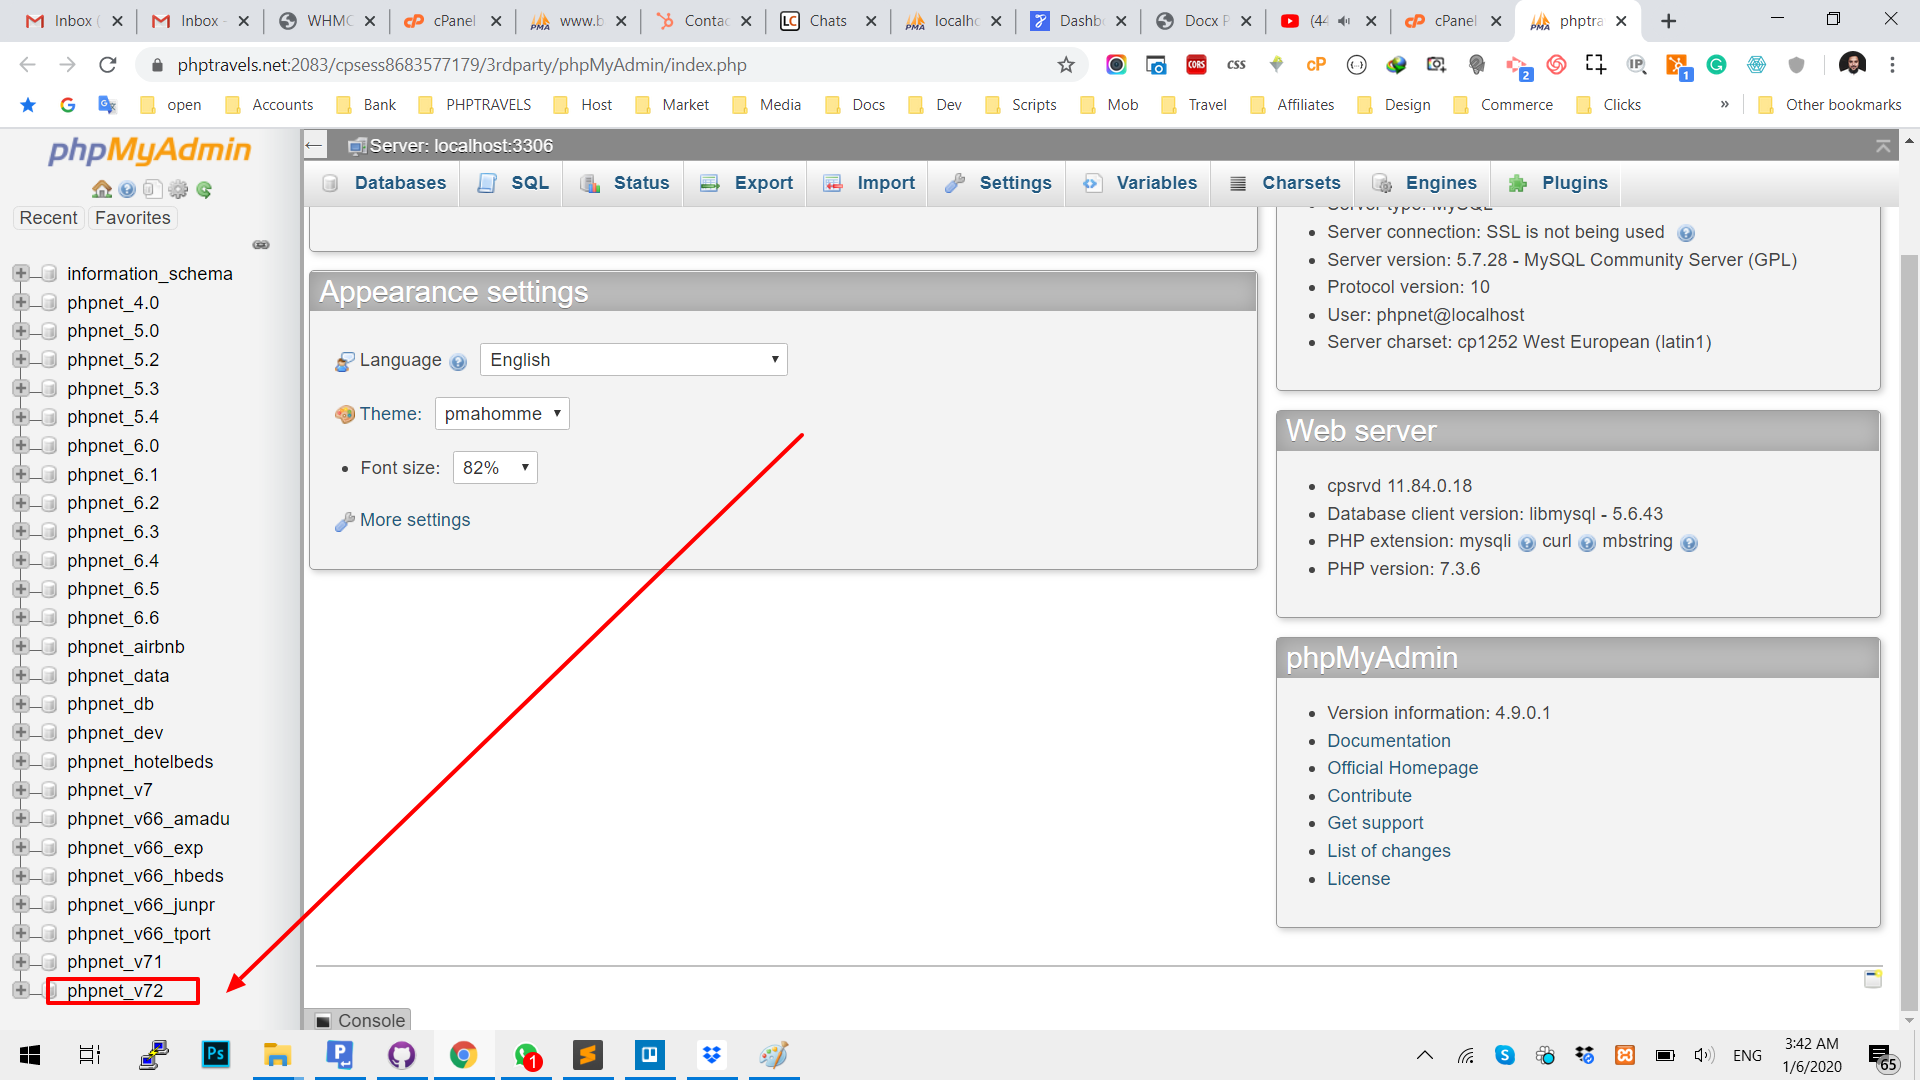This screenshot has width=1920, height=1080.
Task: Click the page vertical scrollbar
Action: coord(1909,633)
